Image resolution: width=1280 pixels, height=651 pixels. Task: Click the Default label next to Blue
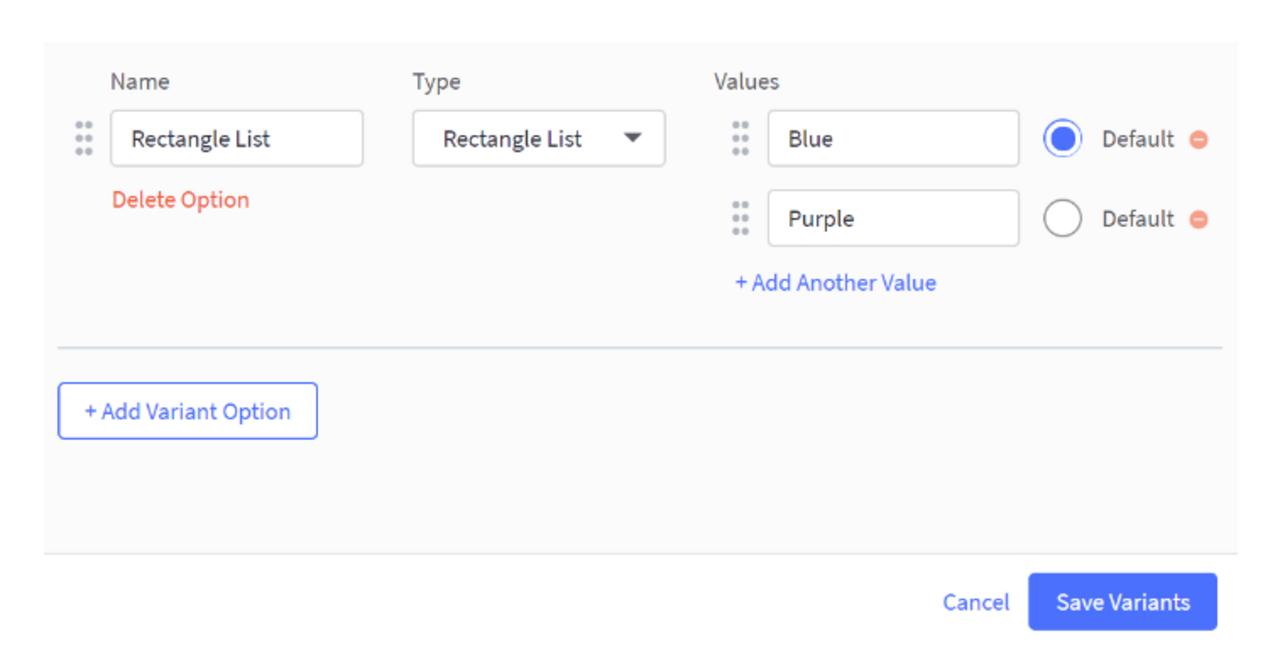click(x=1137, y=139)
